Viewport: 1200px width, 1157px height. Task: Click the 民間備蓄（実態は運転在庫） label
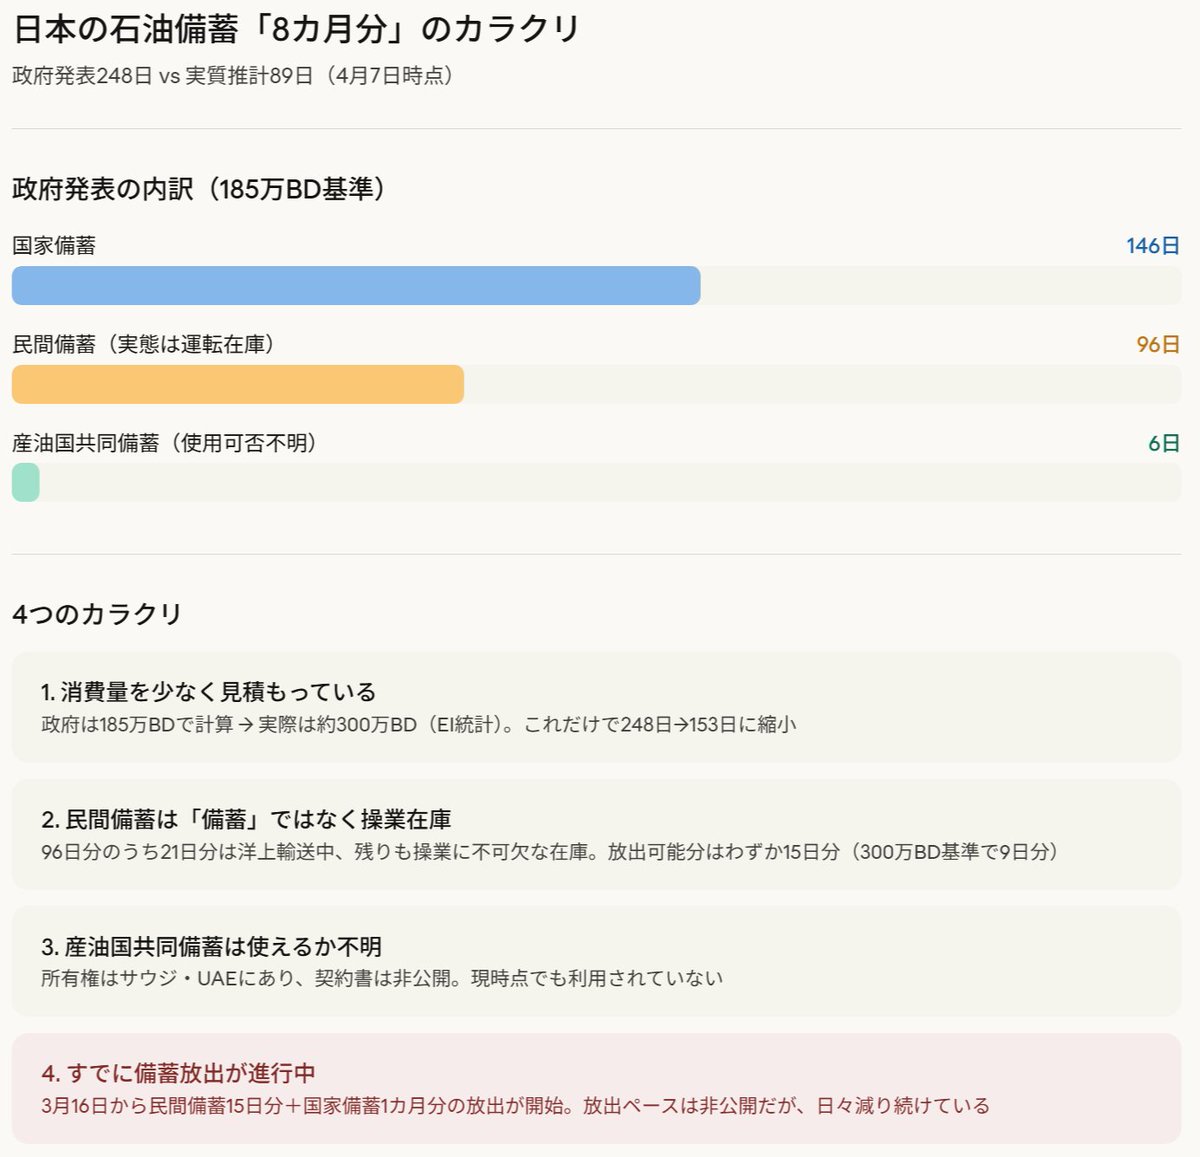[x=144, y=345]
